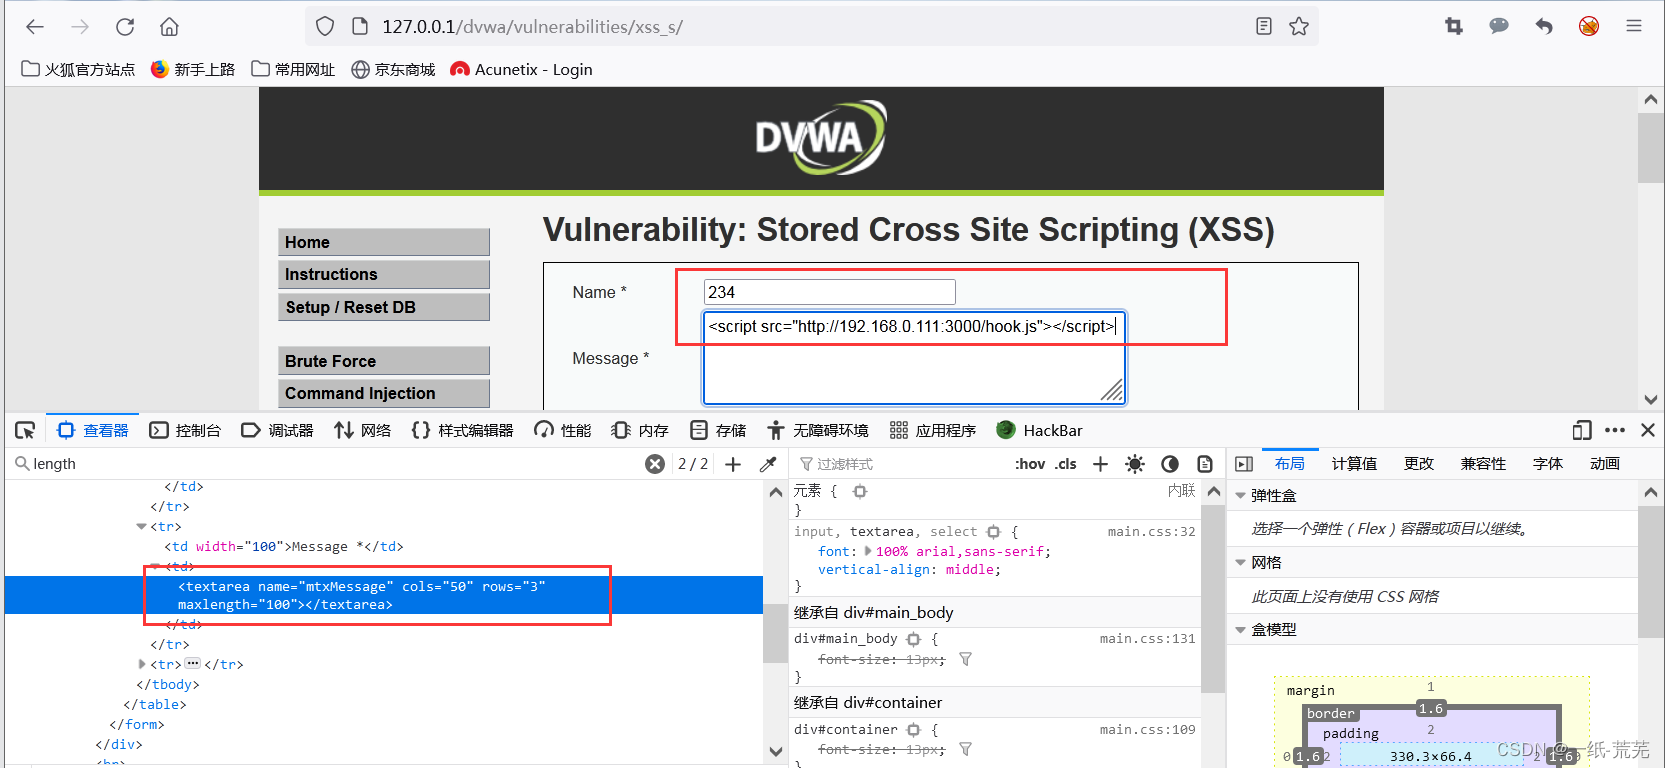
Task: Open the 存储 storage tab
Action: pos(718,430)
